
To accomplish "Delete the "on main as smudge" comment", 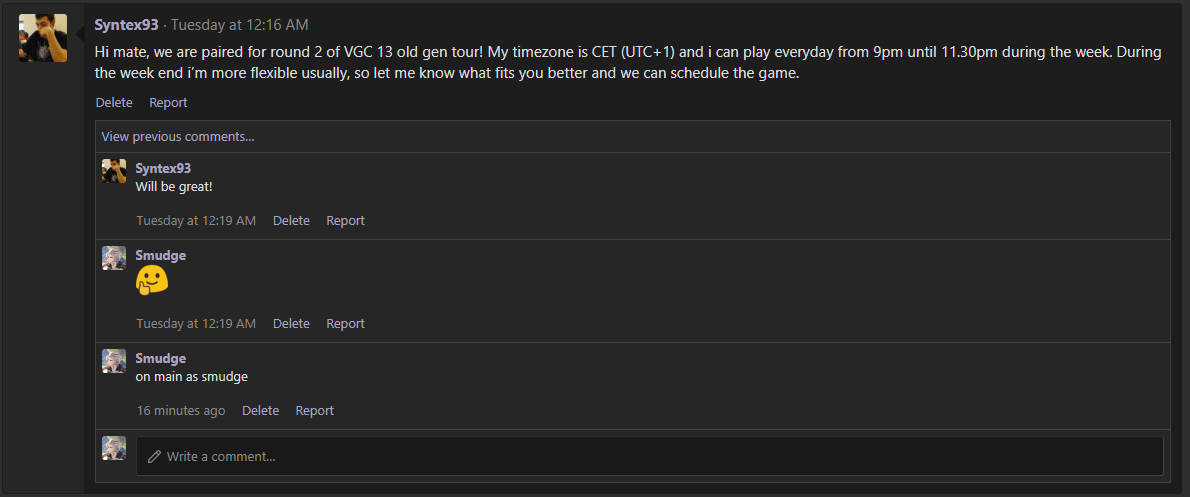I will (x=260, y=410).
